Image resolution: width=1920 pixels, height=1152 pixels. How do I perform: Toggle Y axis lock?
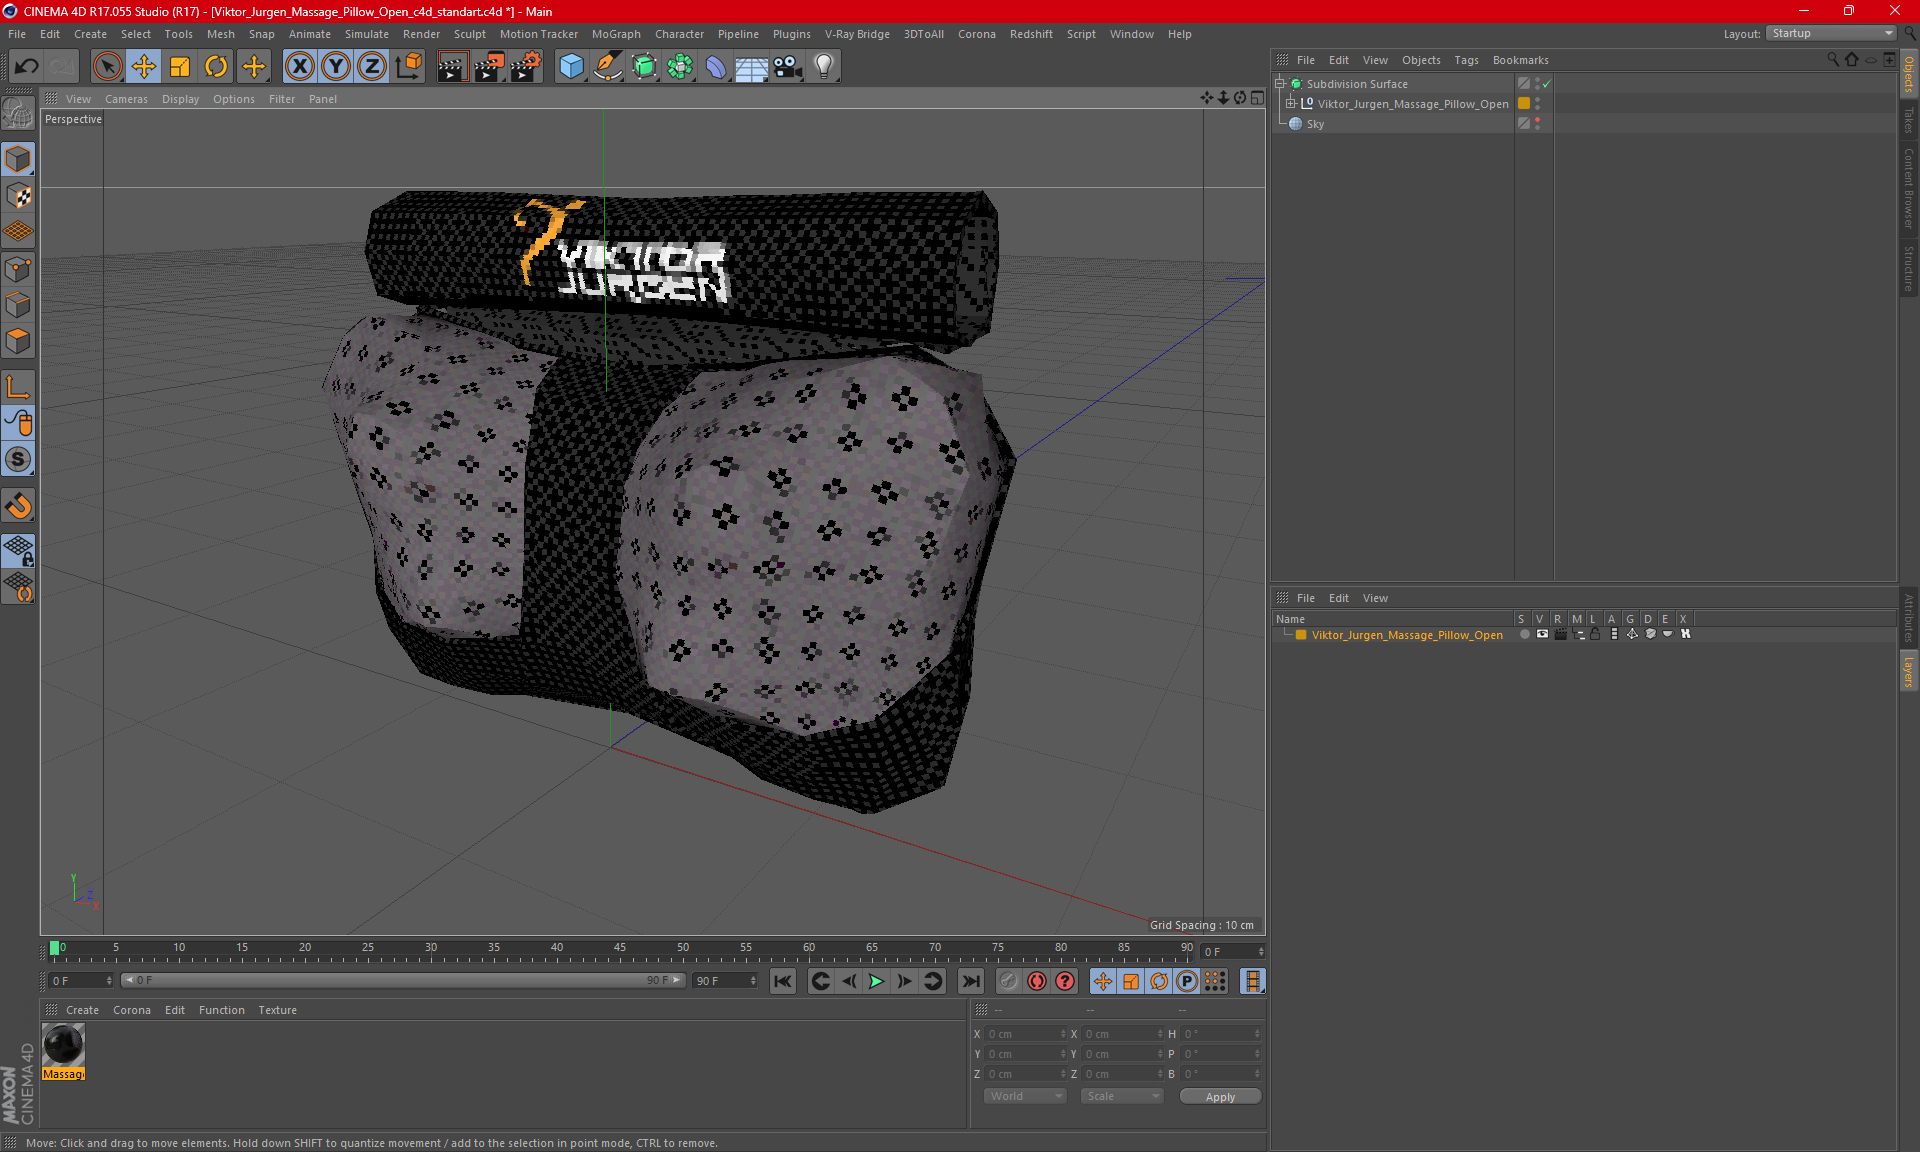(336, 67)
